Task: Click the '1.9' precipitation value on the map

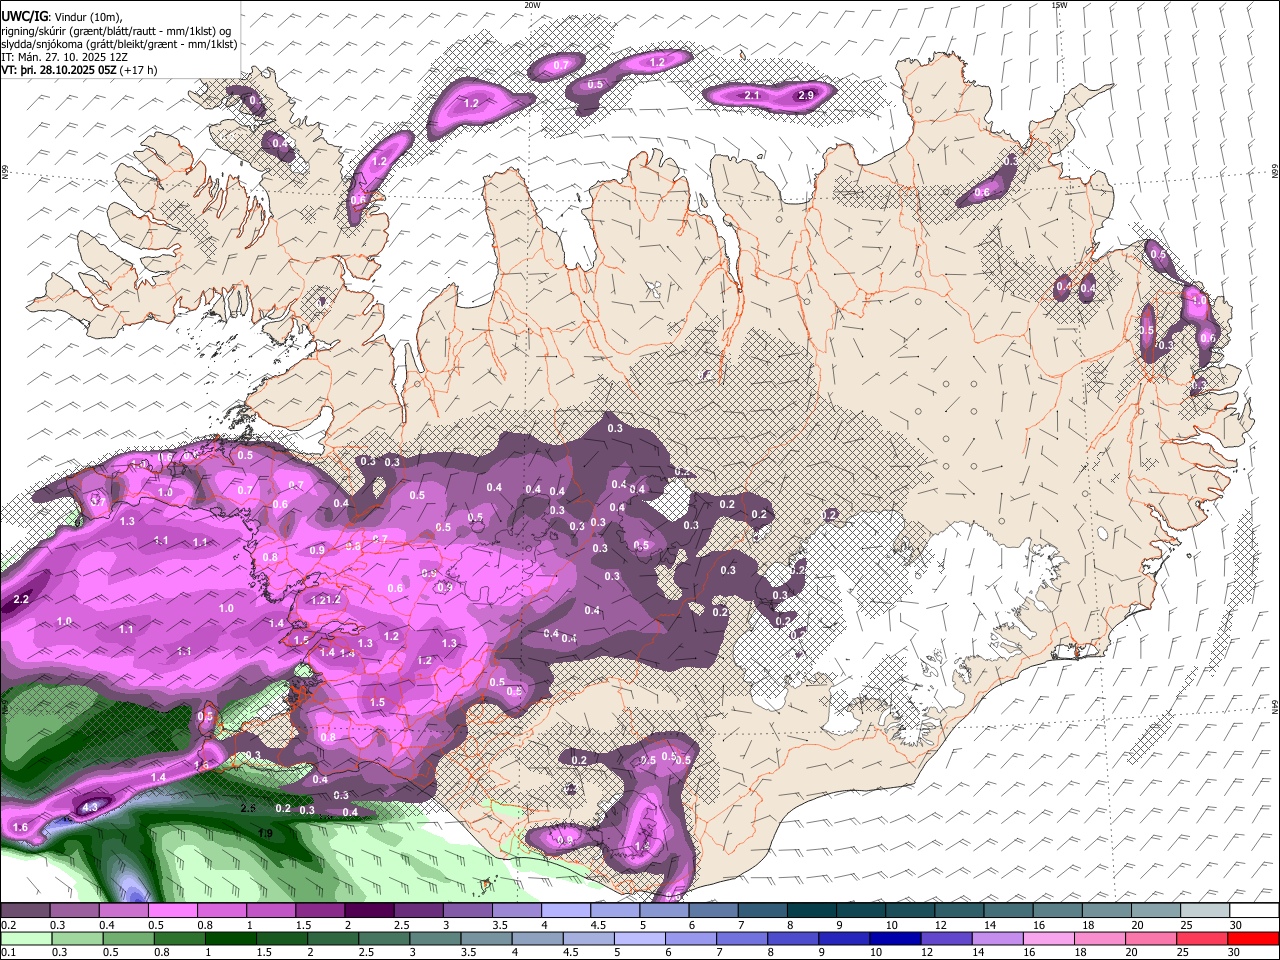Action: click(266, 833)
